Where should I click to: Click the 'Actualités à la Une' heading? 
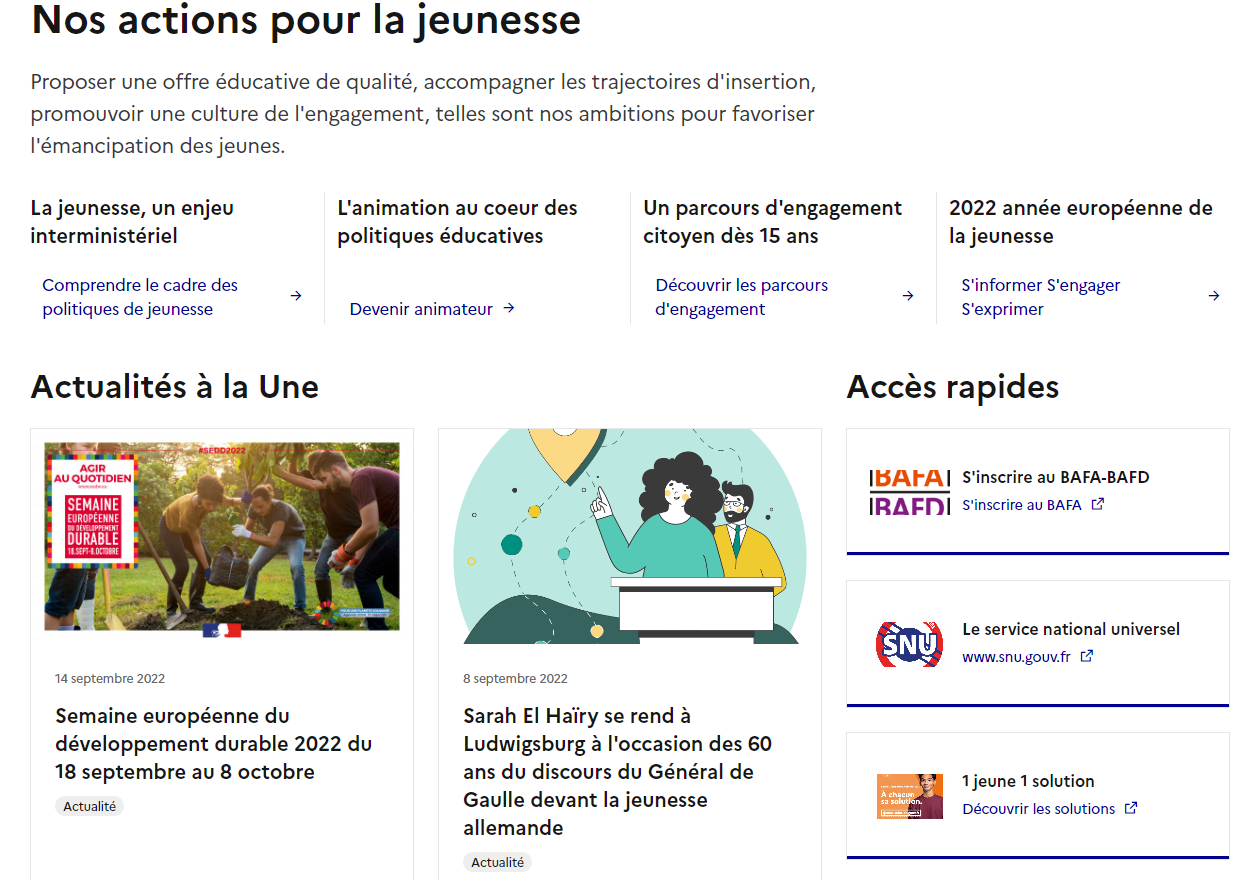click(175, 386)
